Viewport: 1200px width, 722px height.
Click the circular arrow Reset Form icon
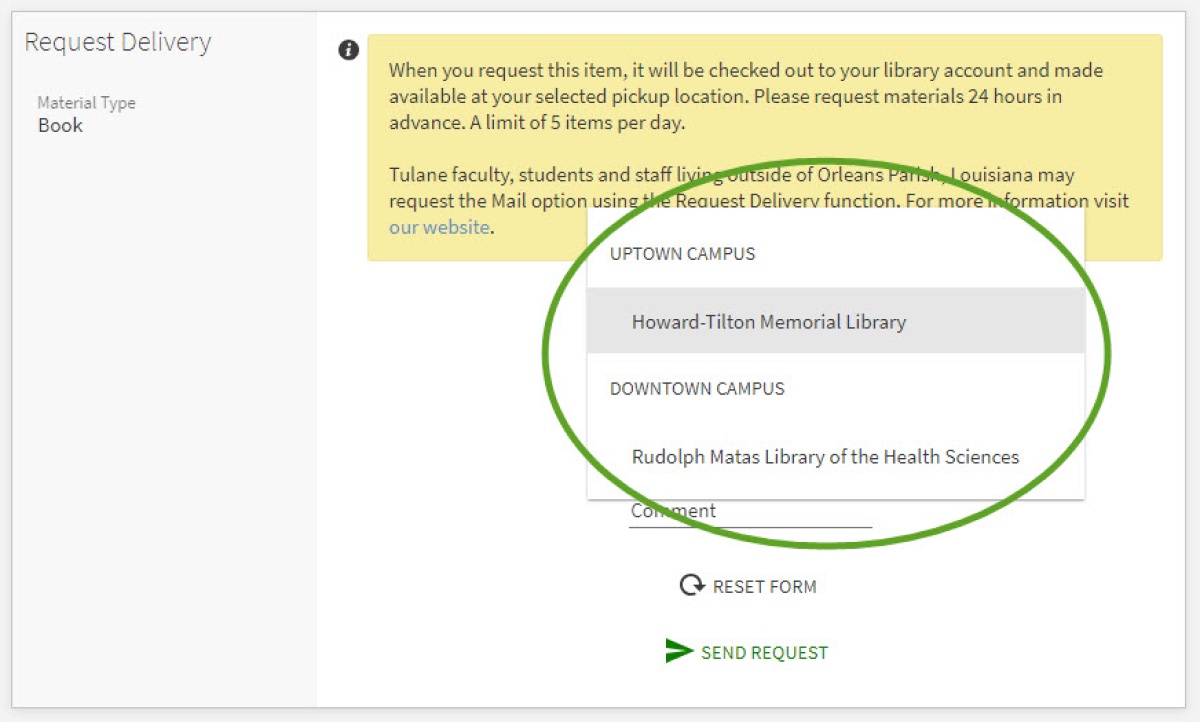pyautogui.click(x=691, y=585)
